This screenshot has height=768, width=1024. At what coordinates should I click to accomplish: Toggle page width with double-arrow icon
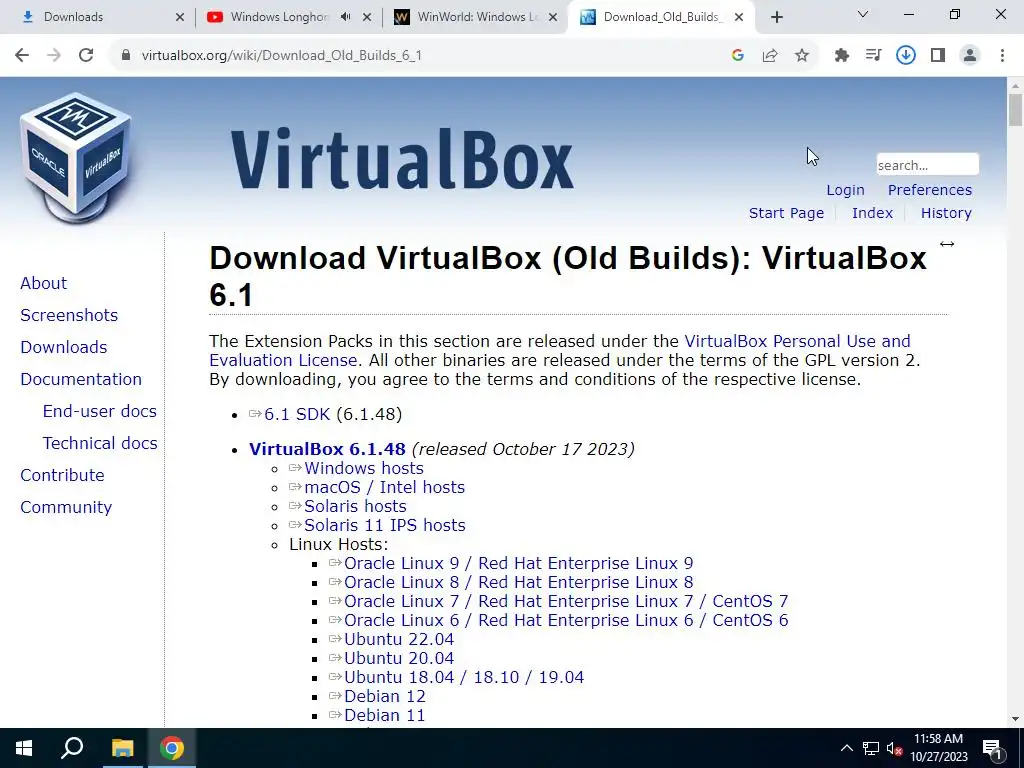tap(947, 244)
